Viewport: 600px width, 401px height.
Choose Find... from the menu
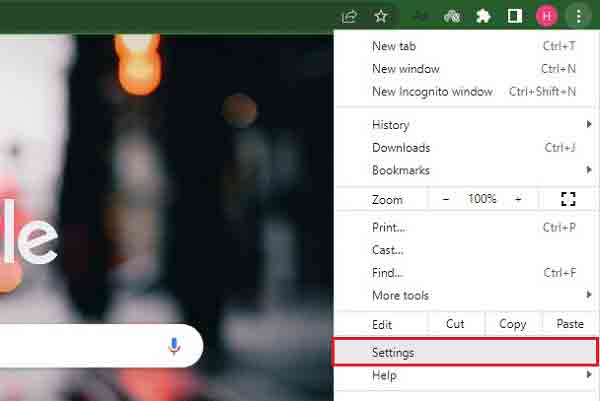point(464,273)
